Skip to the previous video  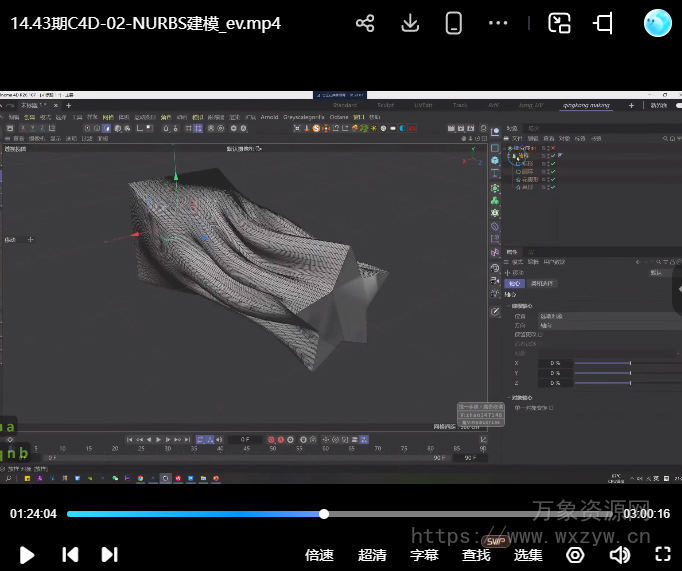point(70,554)
